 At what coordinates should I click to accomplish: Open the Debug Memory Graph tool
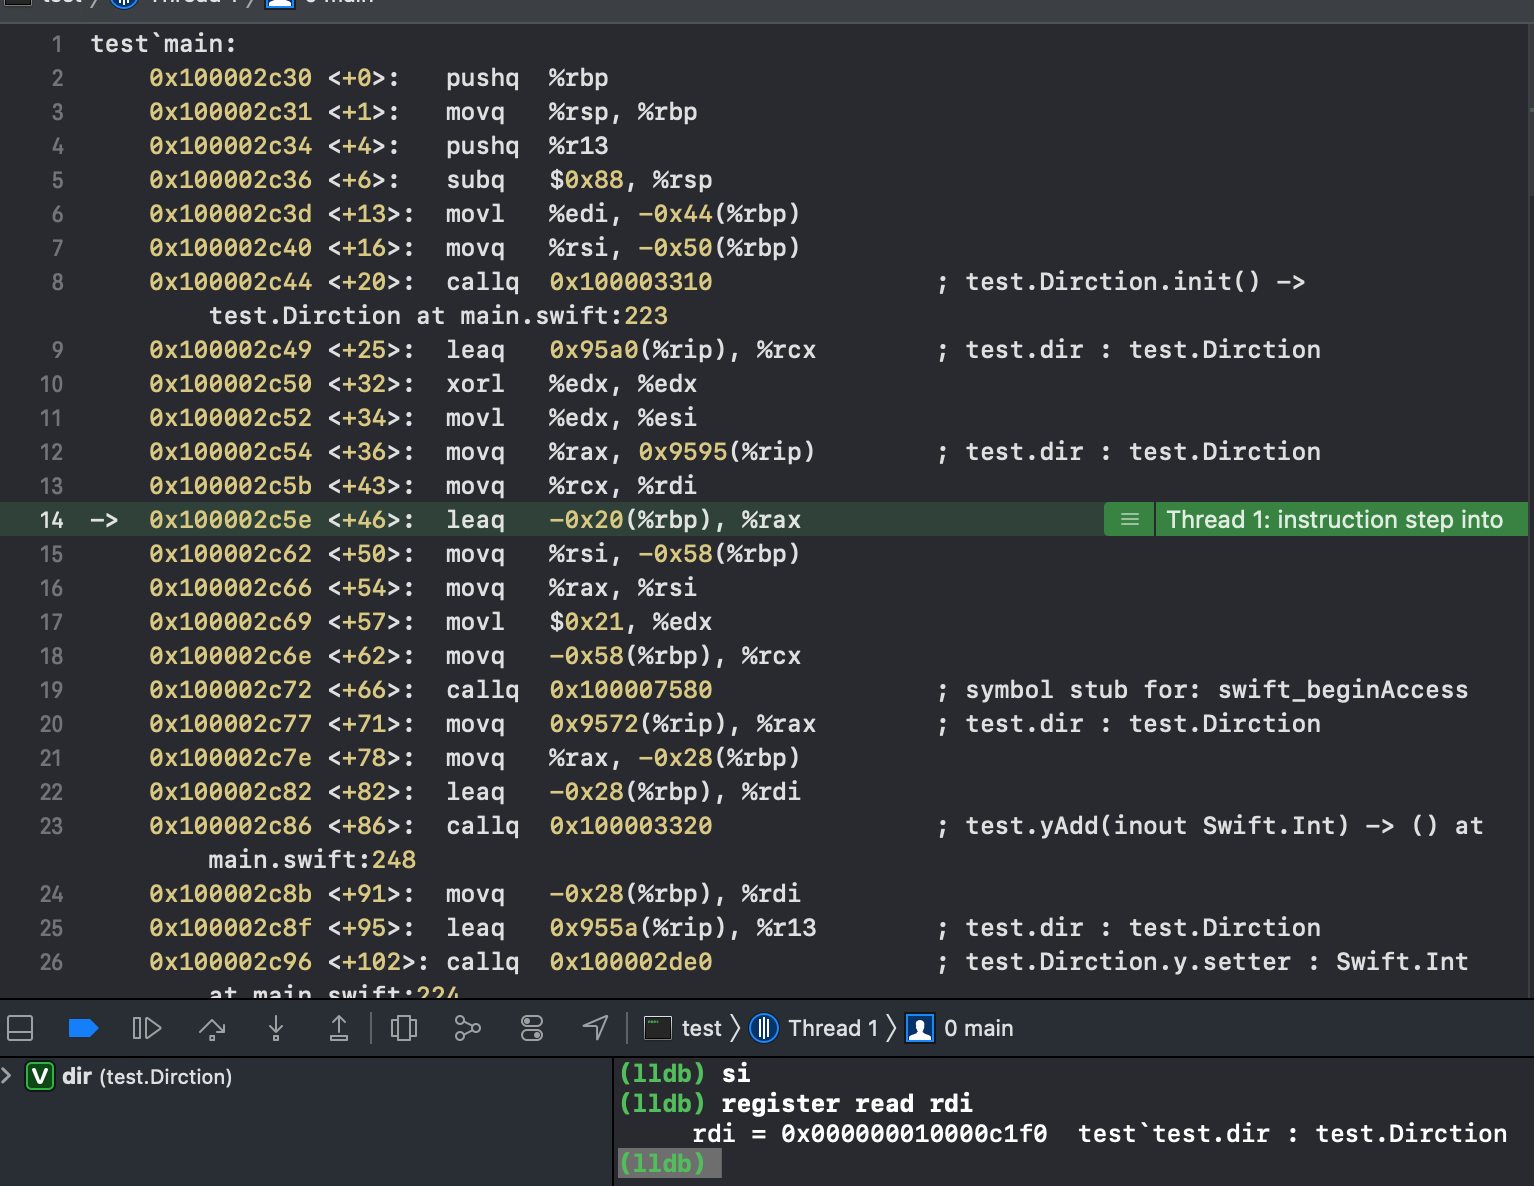coord(467,1028)
